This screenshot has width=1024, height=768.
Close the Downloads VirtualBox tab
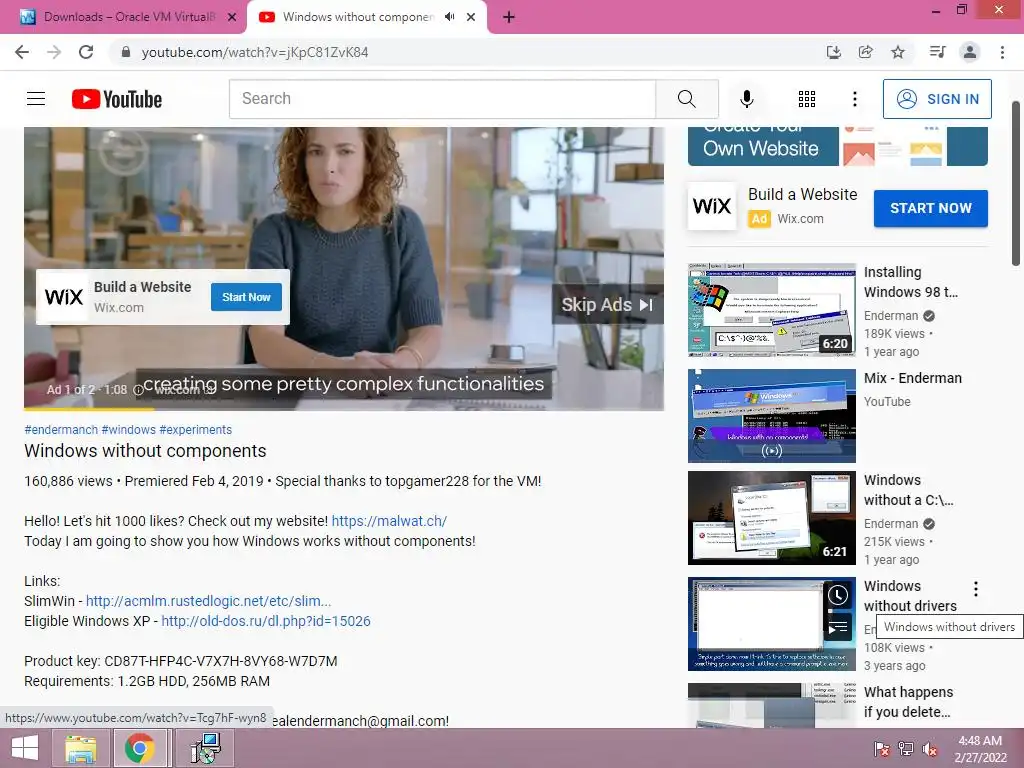pos(232,17)
